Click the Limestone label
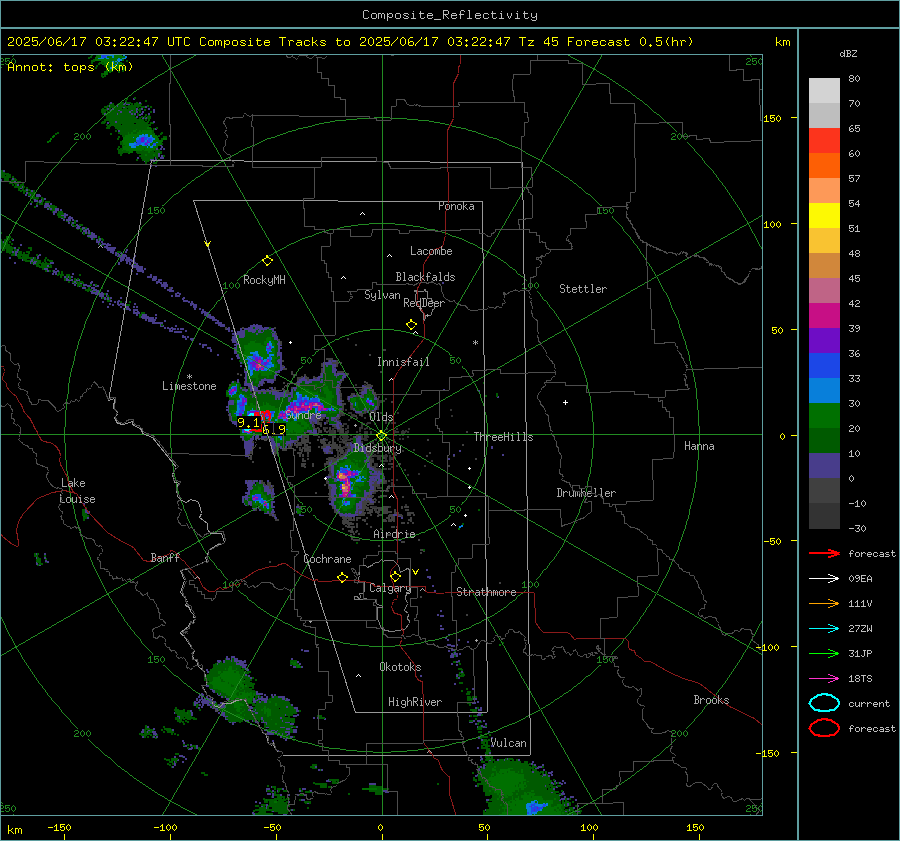Image resolution: width=900 pixels, height=841 pixels. click(189, 386)
